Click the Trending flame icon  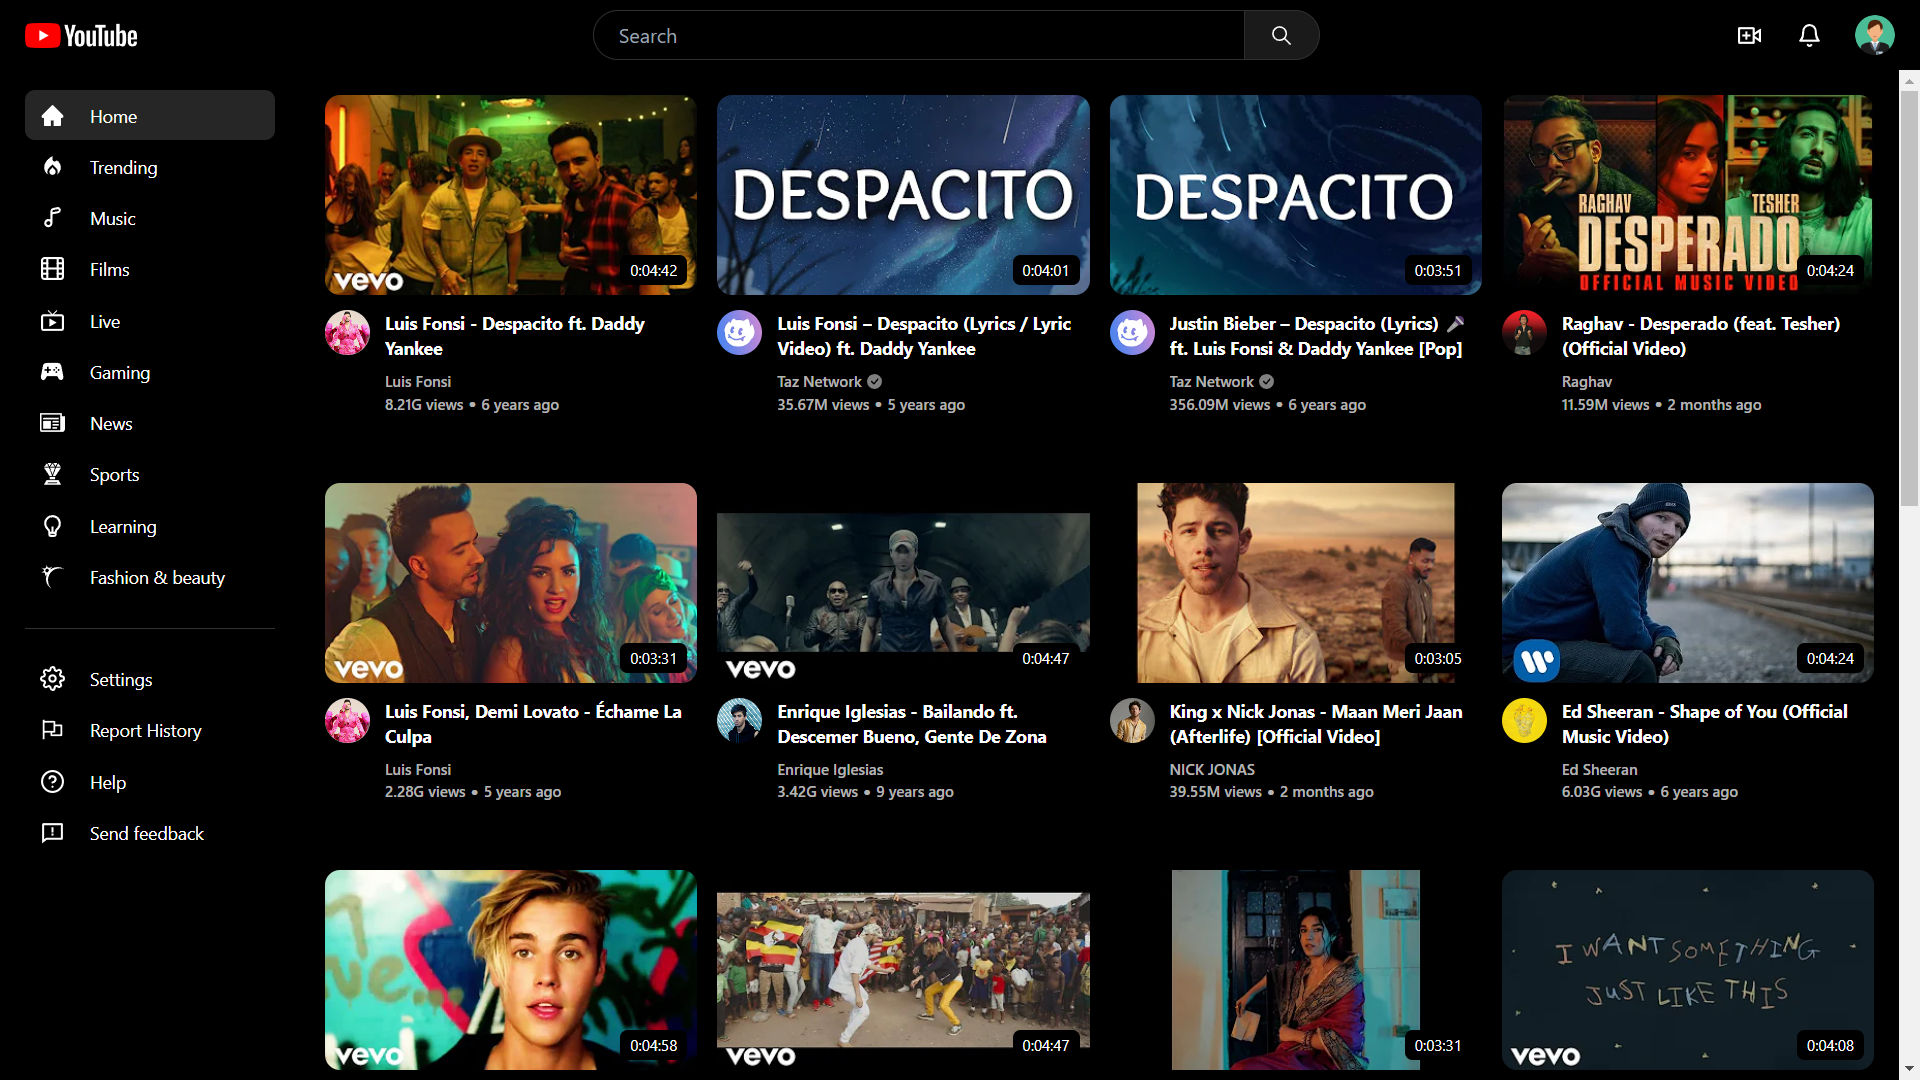pos(53,167)
